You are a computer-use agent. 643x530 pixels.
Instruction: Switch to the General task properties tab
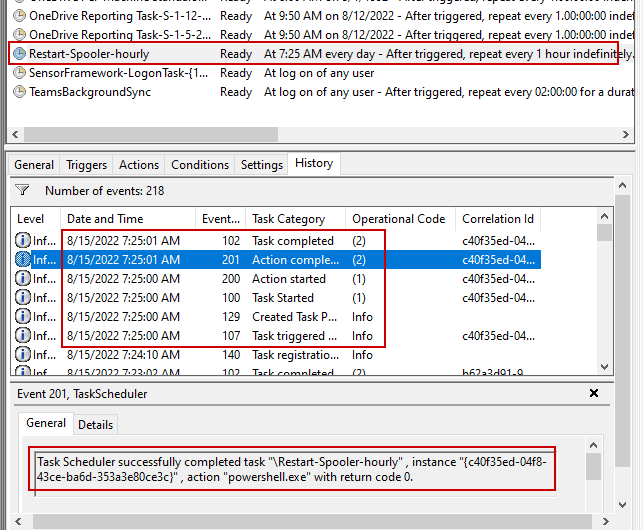click(x=34, y=165)
